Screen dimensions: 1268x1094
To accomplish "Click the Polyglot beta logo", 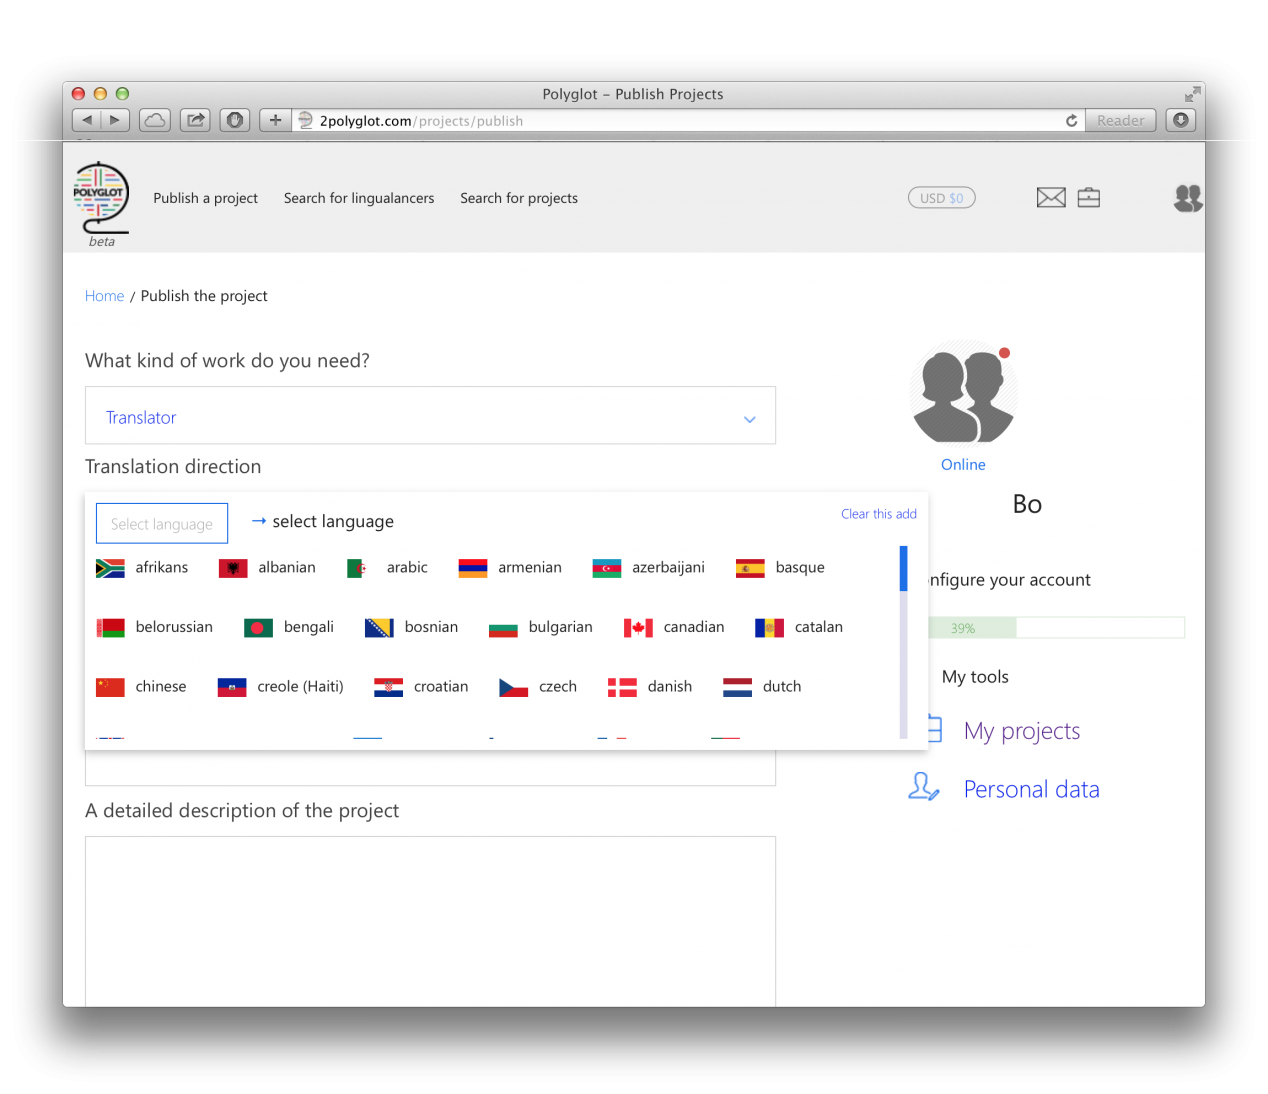I will (x=100, y=198).
